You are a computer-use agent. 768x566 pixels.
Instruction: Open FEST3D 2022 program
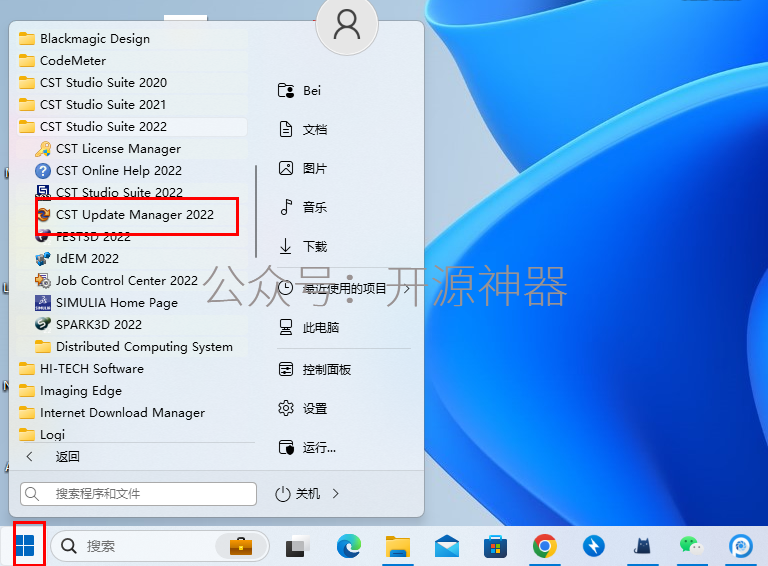click(93, 236)
